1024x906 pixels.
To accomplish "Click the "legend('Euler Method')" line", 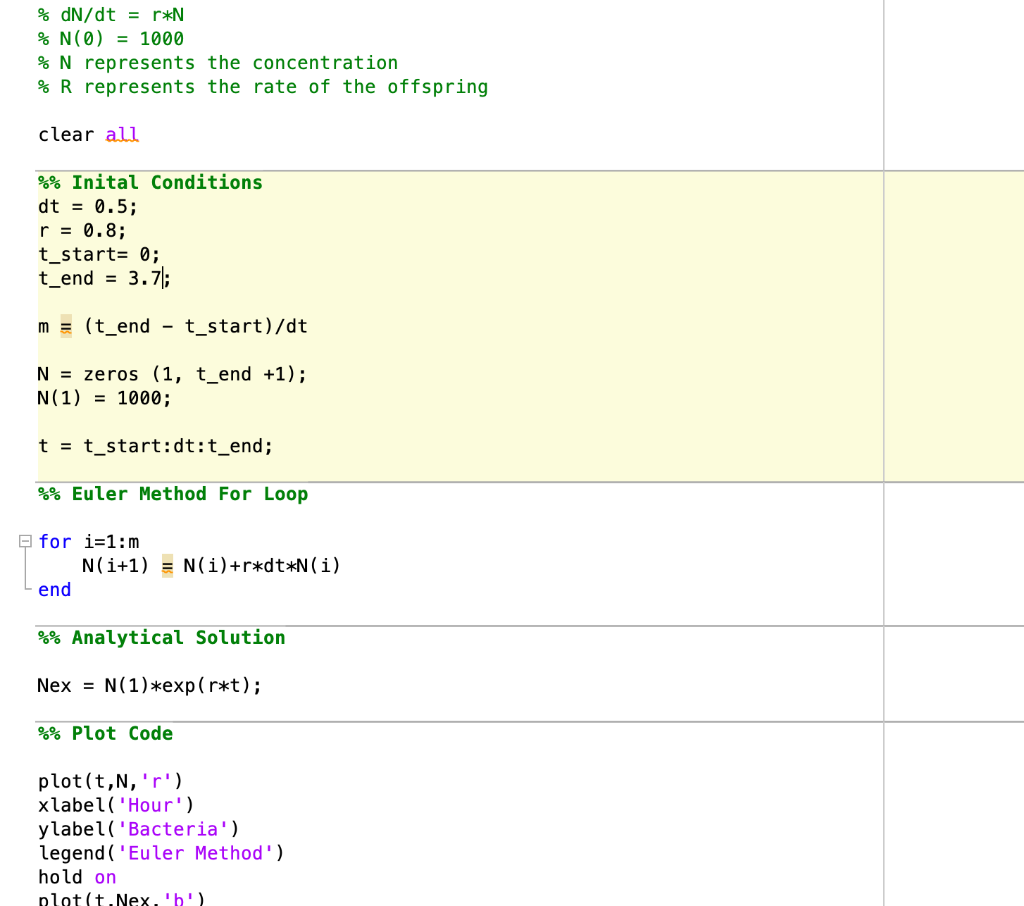I will pos(161,853).
